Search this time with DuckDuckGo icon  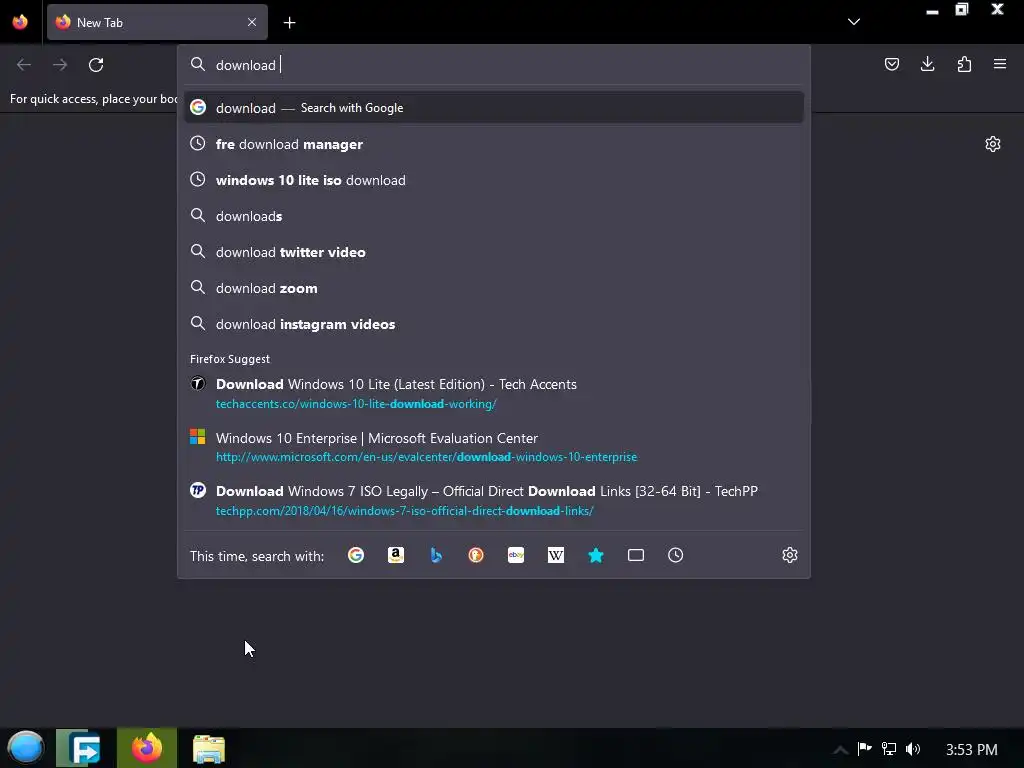click(x=475, y=555)
